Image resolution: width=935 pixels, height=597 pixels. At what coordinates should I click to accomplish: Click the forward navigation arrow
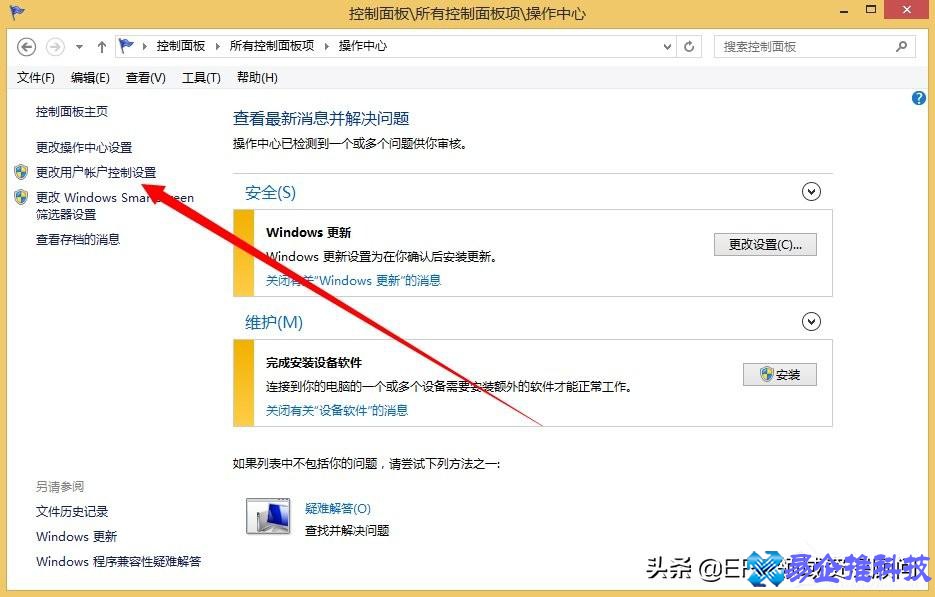[53, 46]
